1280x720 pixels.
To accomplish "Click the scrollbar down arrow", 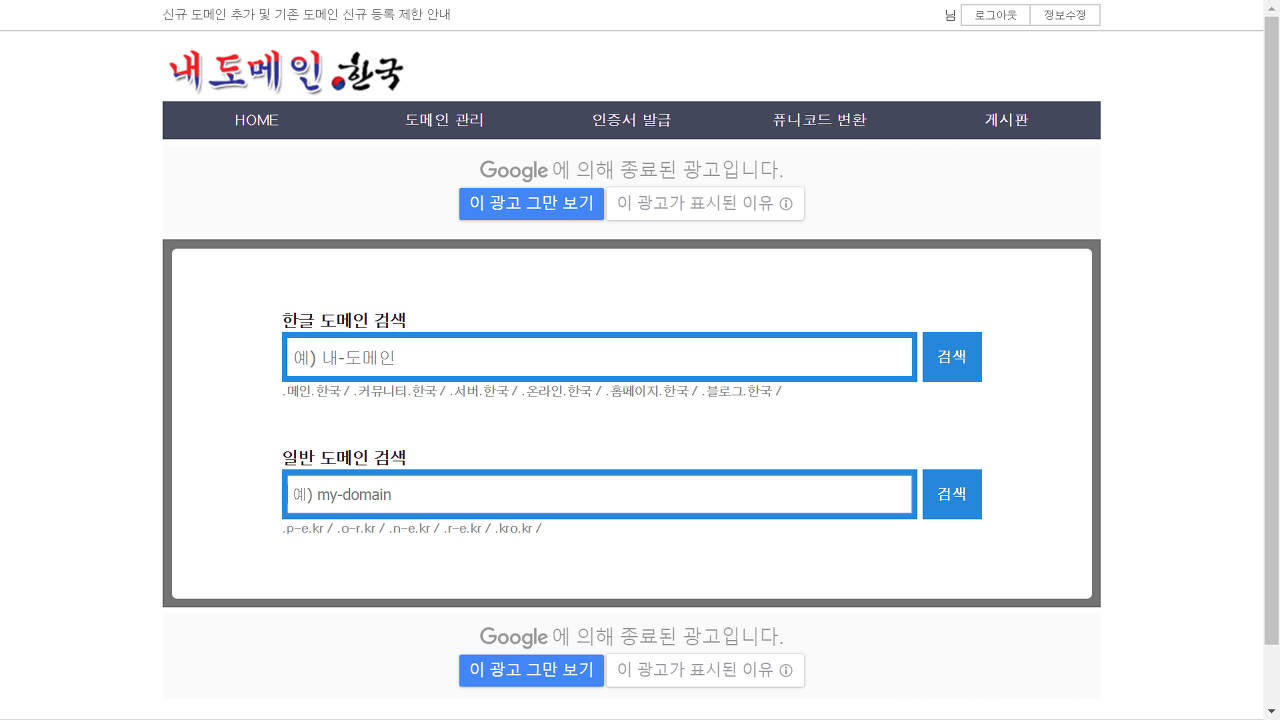I will tap(1272, 712).
